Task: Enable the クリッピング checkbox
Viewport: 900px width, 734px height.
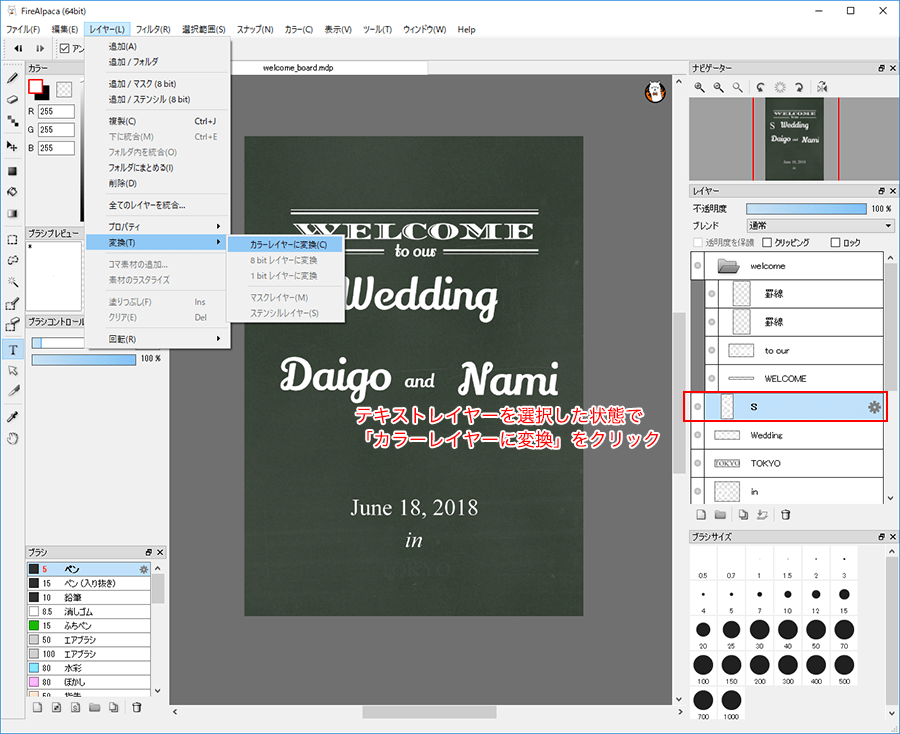Action: (x=767, y=242)
